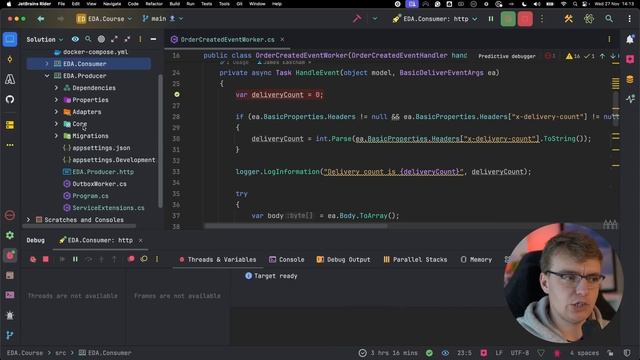This screenshot has height=360, width=640.
Task: Stop debugging with red square in Debug panel
Action: (x=46, y=259)
